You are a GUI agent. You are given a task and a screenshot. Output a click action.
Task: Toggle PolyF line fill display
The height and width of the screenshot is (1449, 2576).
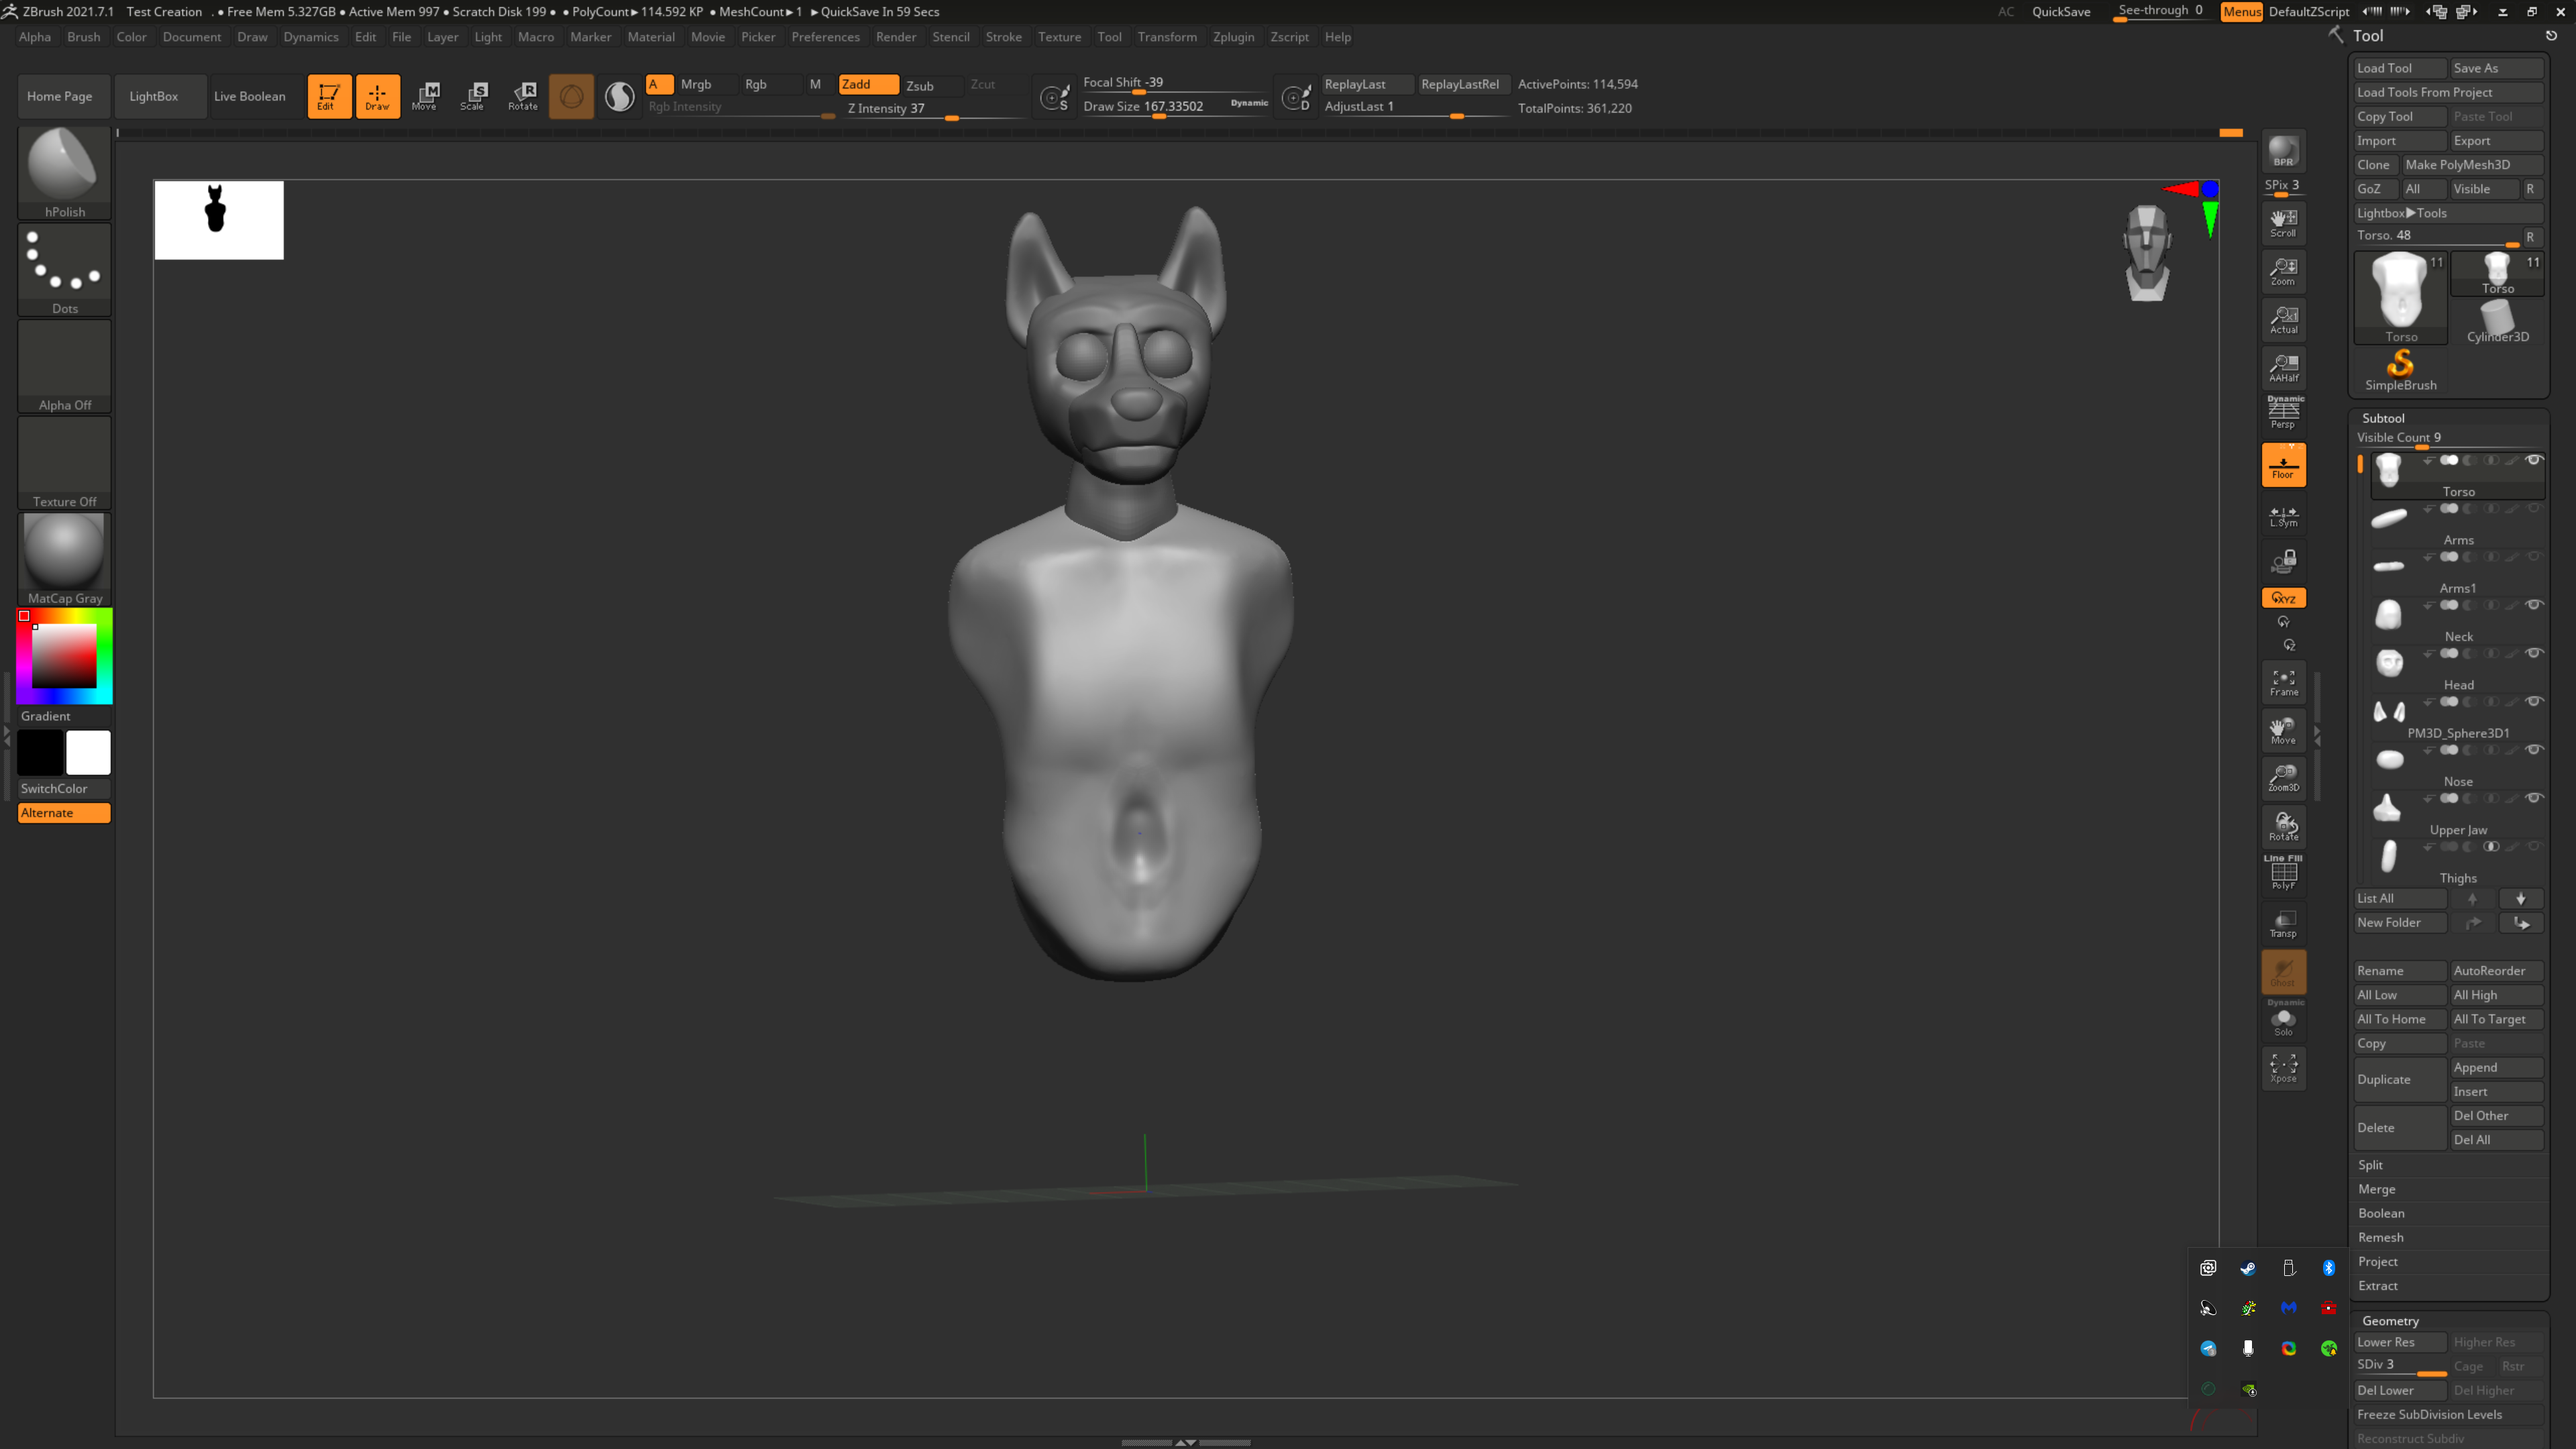(x=2283, y=874)
